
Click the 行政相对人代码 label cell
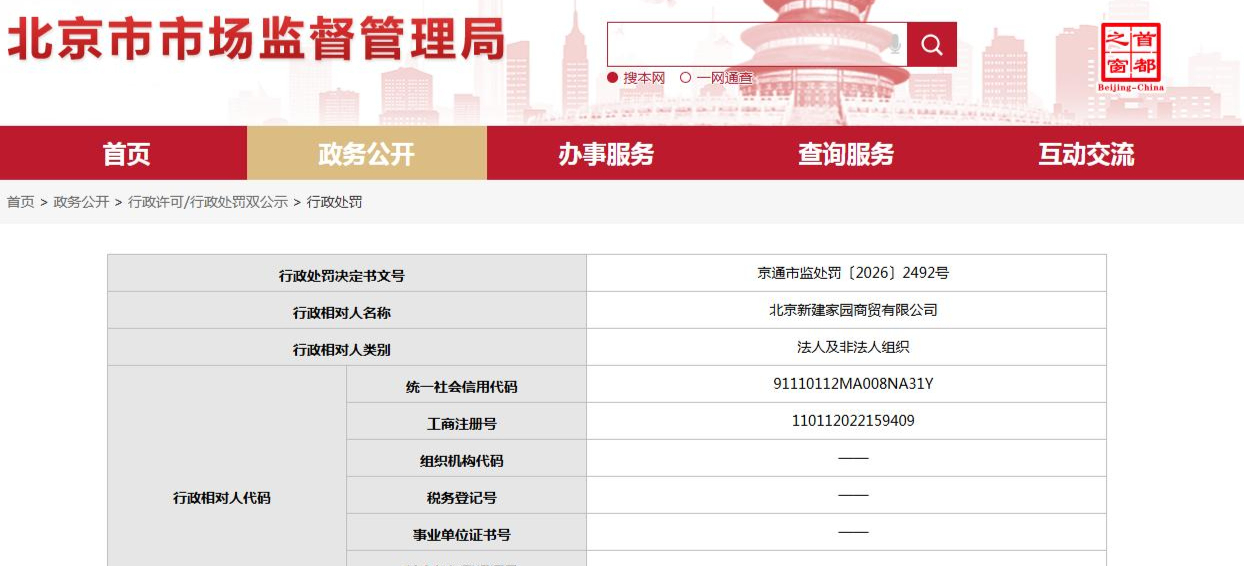[x=227, y=466]
